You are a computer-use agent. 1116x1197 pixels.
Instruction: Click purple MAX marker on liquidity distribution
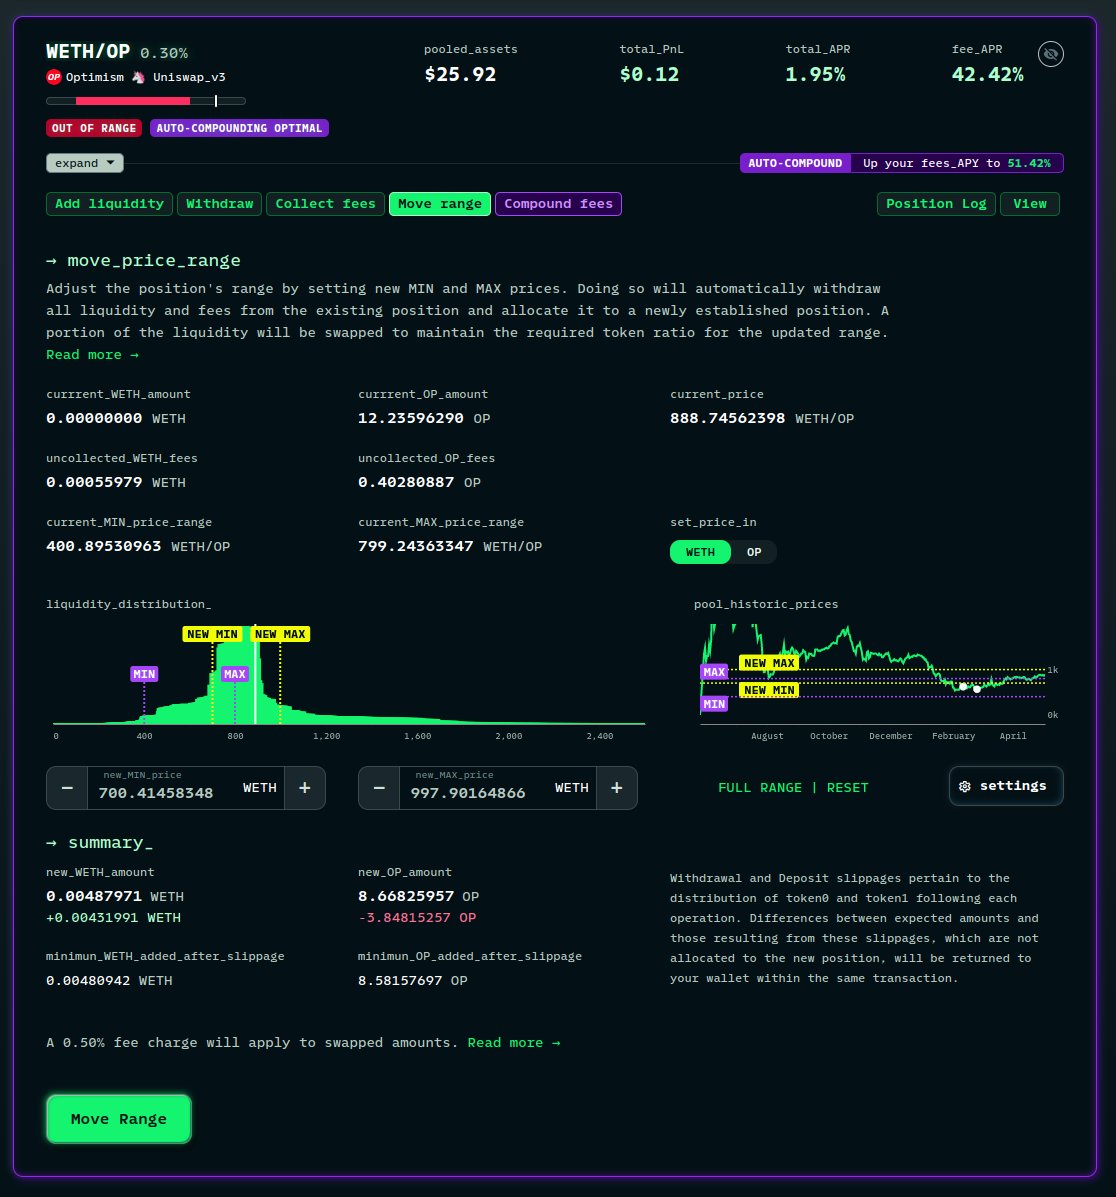(234, 674)
